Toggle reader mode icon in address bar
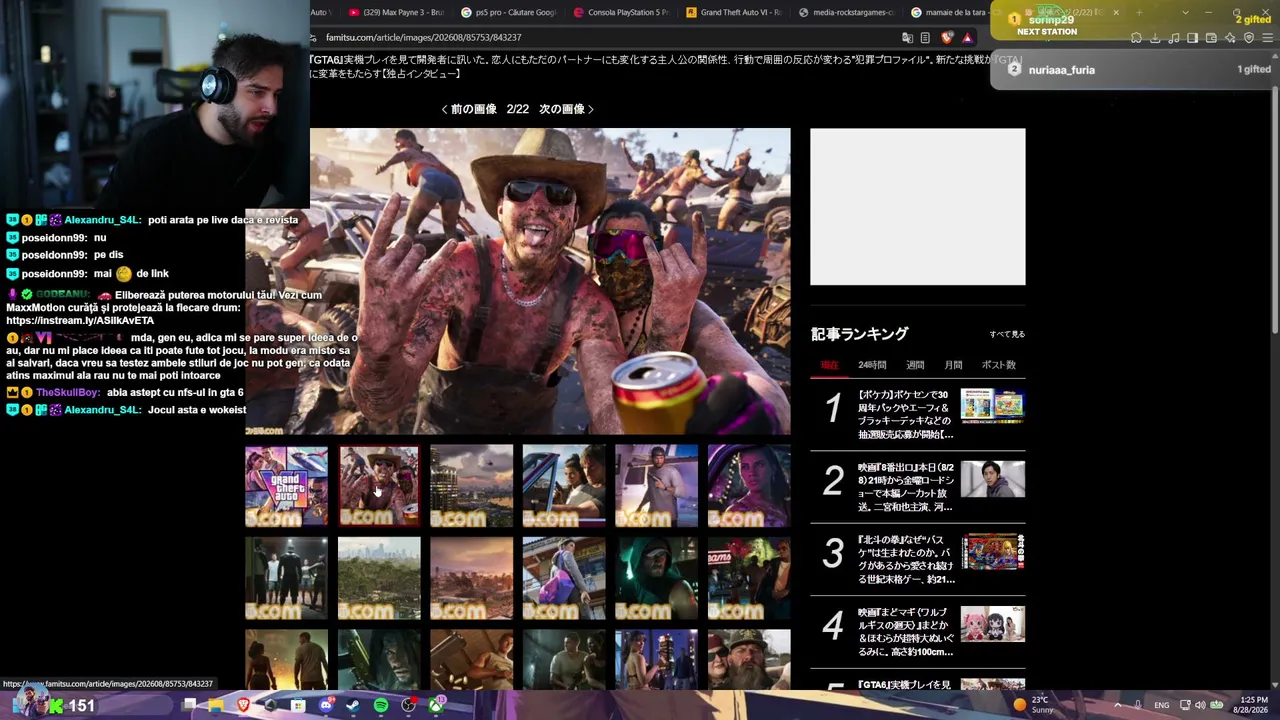The image size is (1280, 720). pos(925,38)
